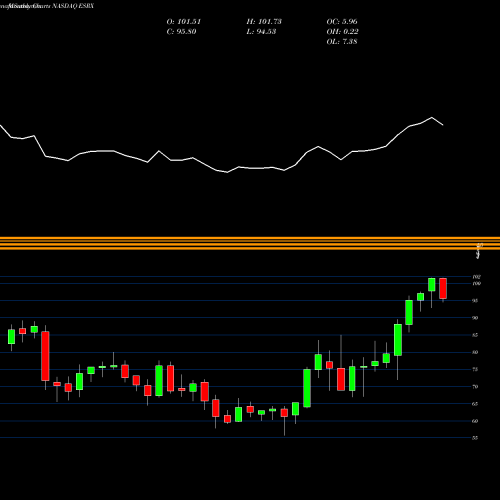Select the low price L: 94.53
This screenshot has width=500, height=500.
point(261,32)
